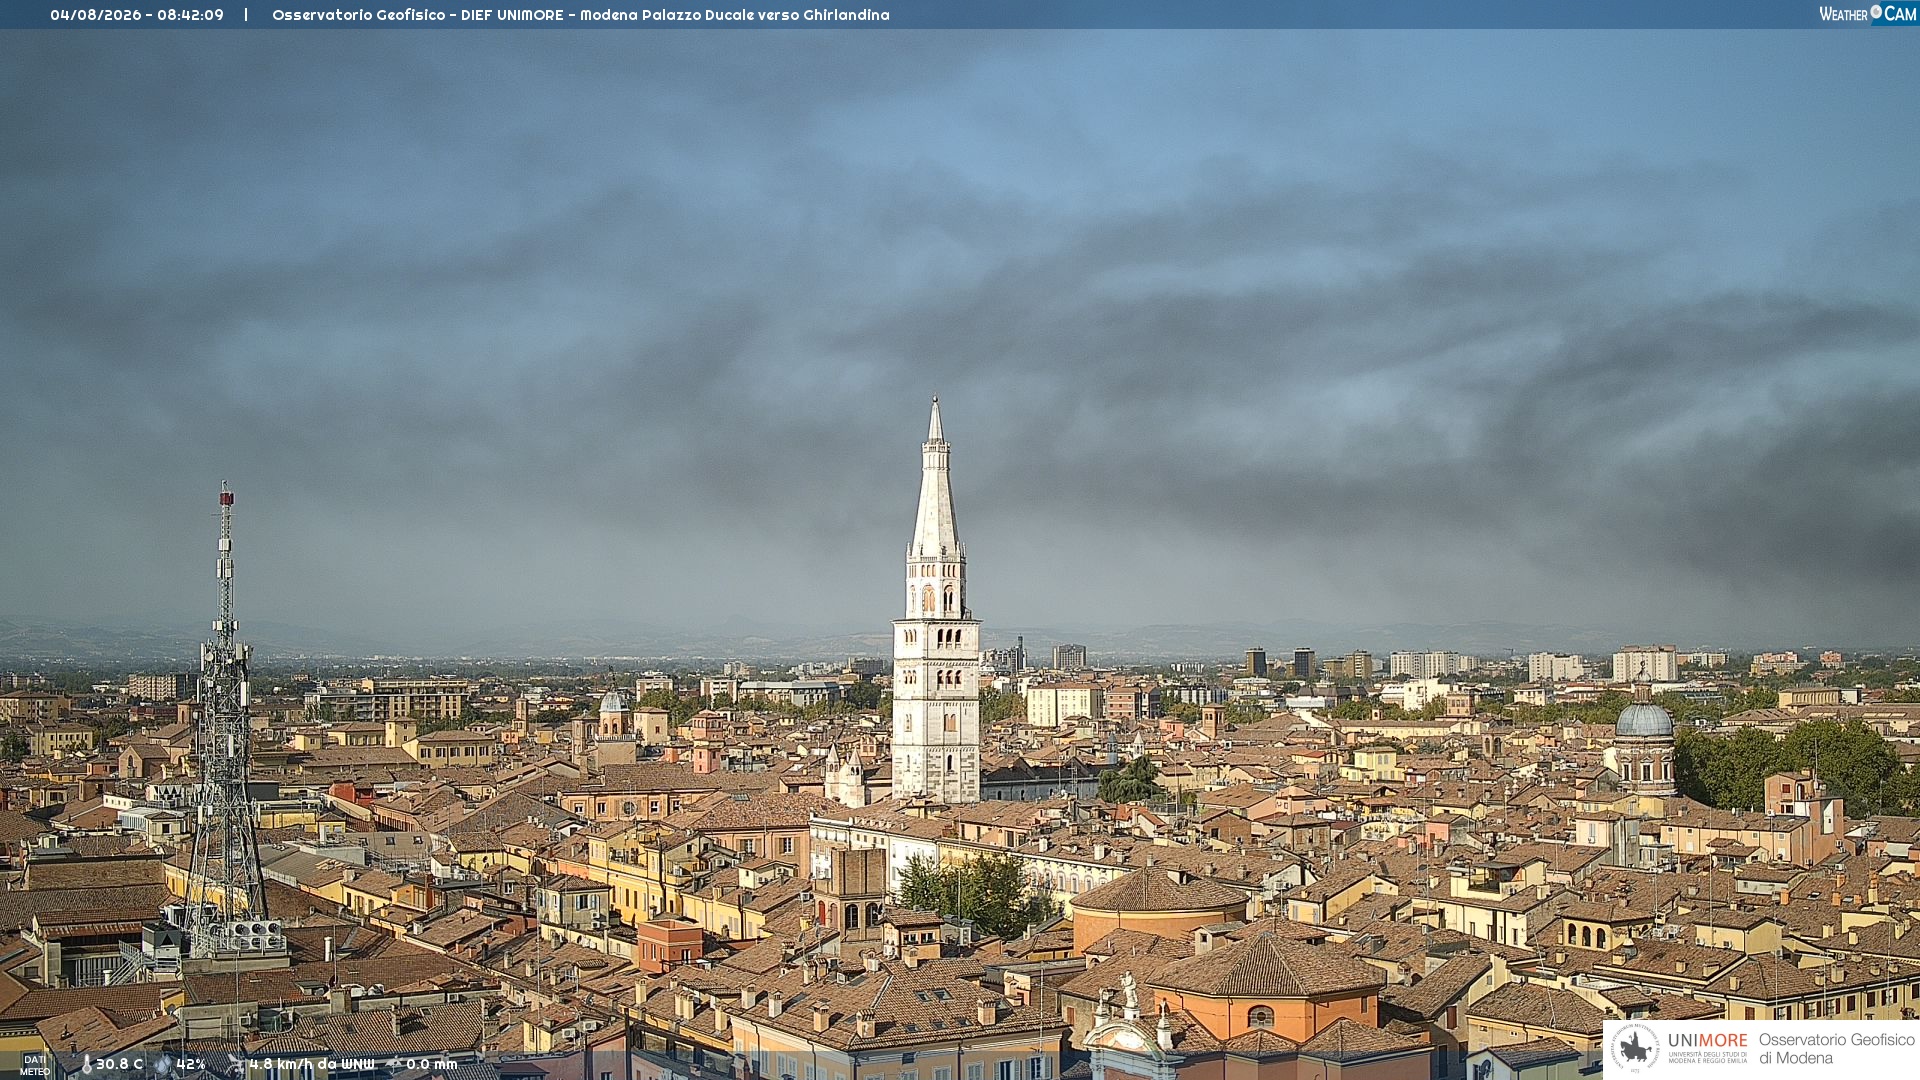Click the DATI METEO label
The width and height of the screenshot is (1920, 1080).
click(x=35, y=1065)
